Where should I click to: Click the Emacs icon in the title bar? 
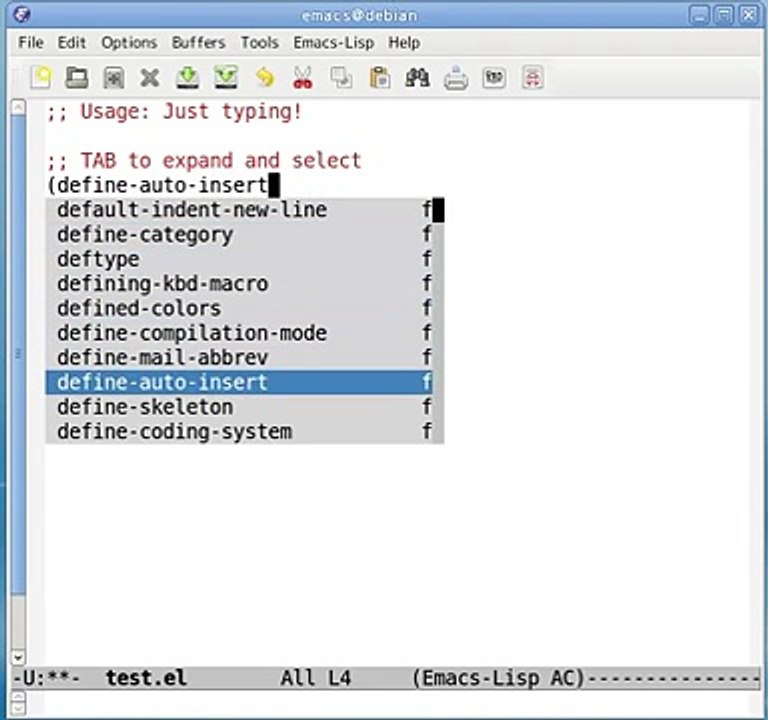22,15
